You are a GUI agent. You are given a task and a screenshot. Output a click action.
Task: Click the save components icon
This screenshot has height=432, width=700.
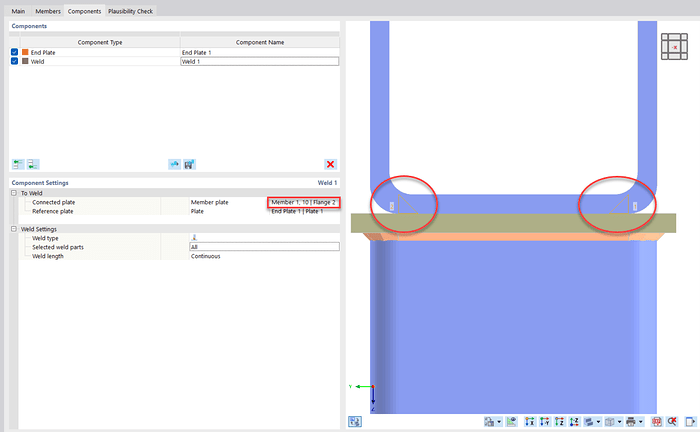coord(189,164)
